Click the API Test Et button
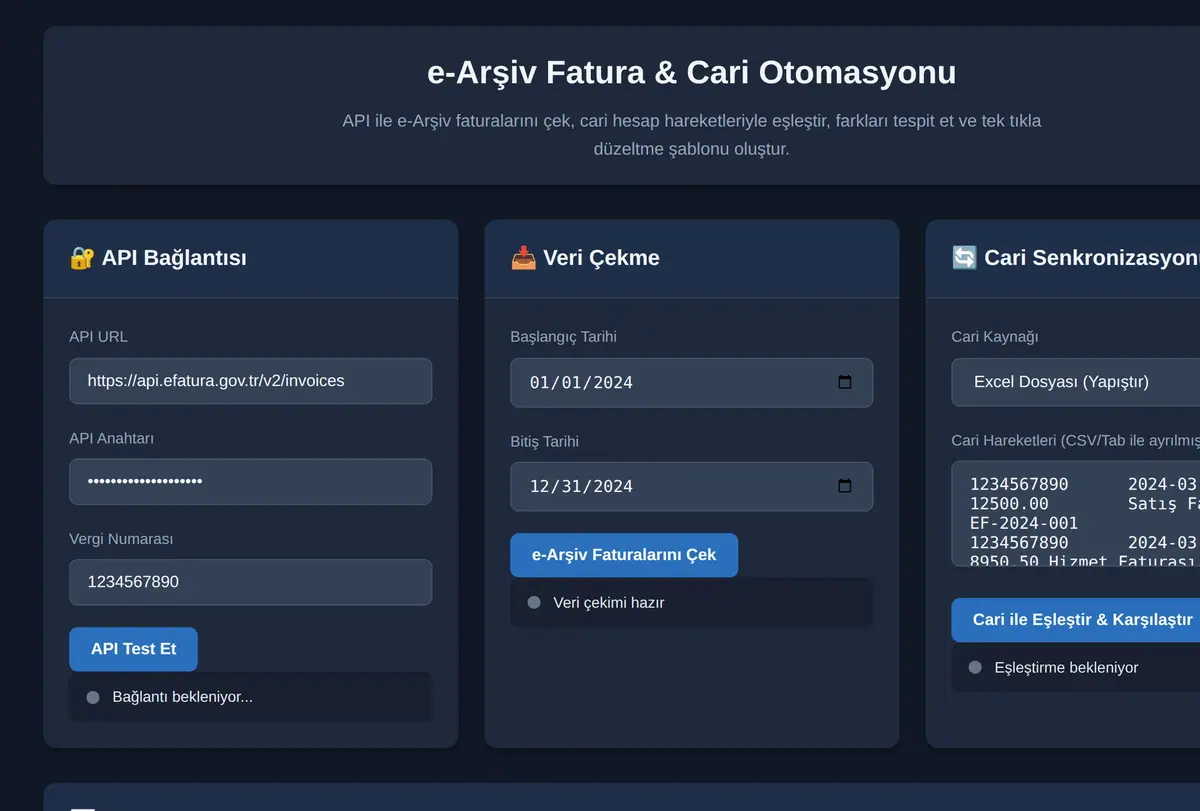The image size is (1200, 811). click(133, 649)
